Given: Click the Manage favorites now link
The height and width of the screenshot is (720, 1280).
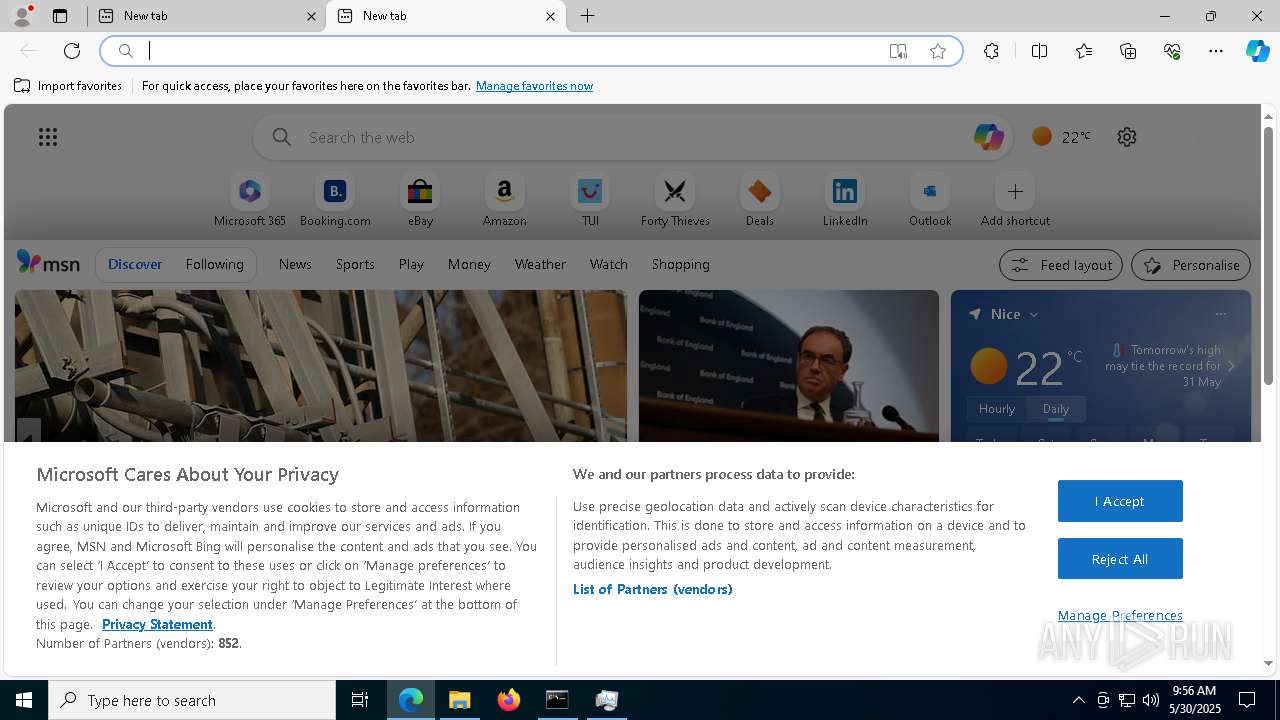Looking at the screenshot, I should pyautogui.click(x=534, y=86).
